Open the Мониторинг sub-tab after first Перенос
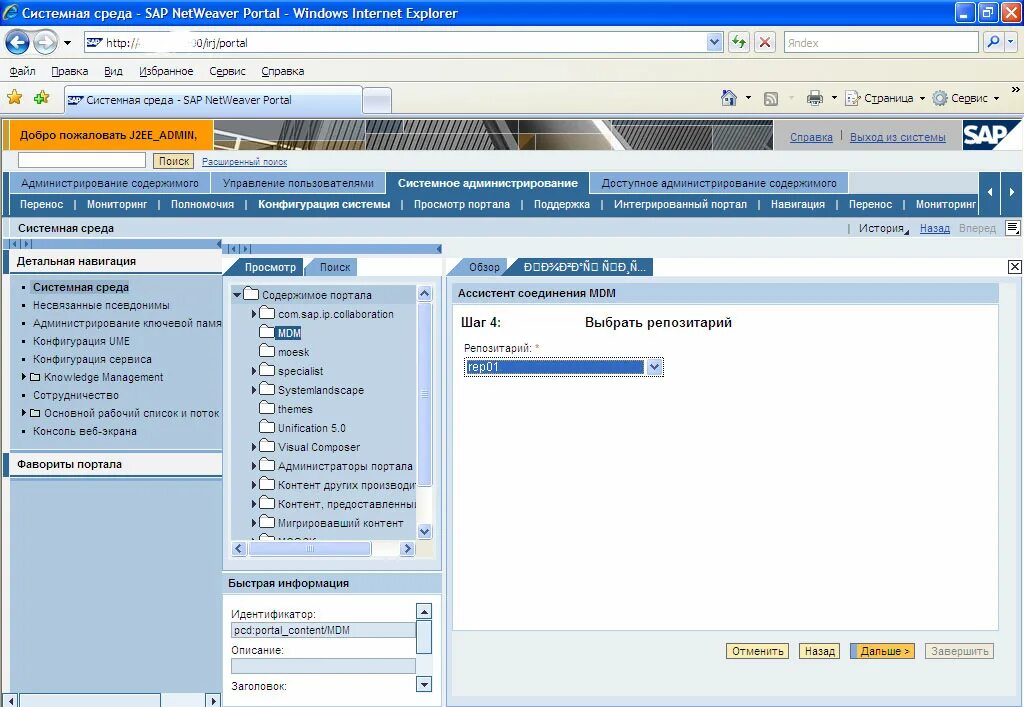Screen dimensions: 1024x707 (117, 204)
